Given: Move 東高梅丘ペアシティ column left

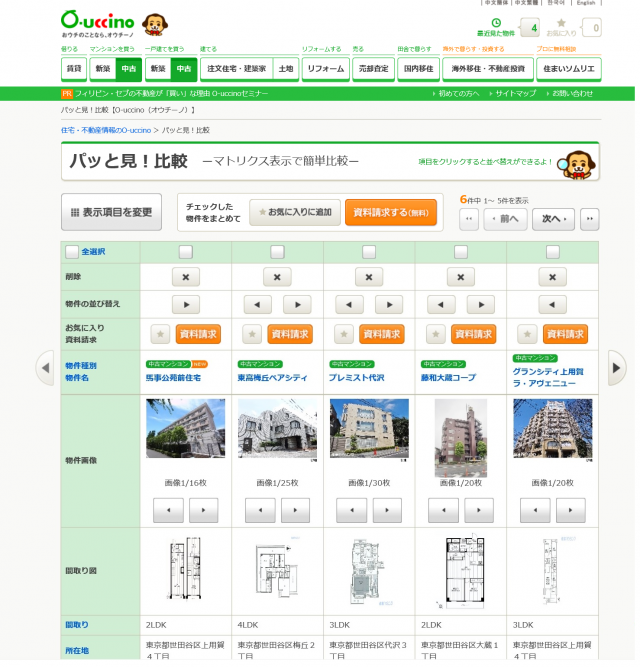Looking at the screenshot, I should pos(259,307).
